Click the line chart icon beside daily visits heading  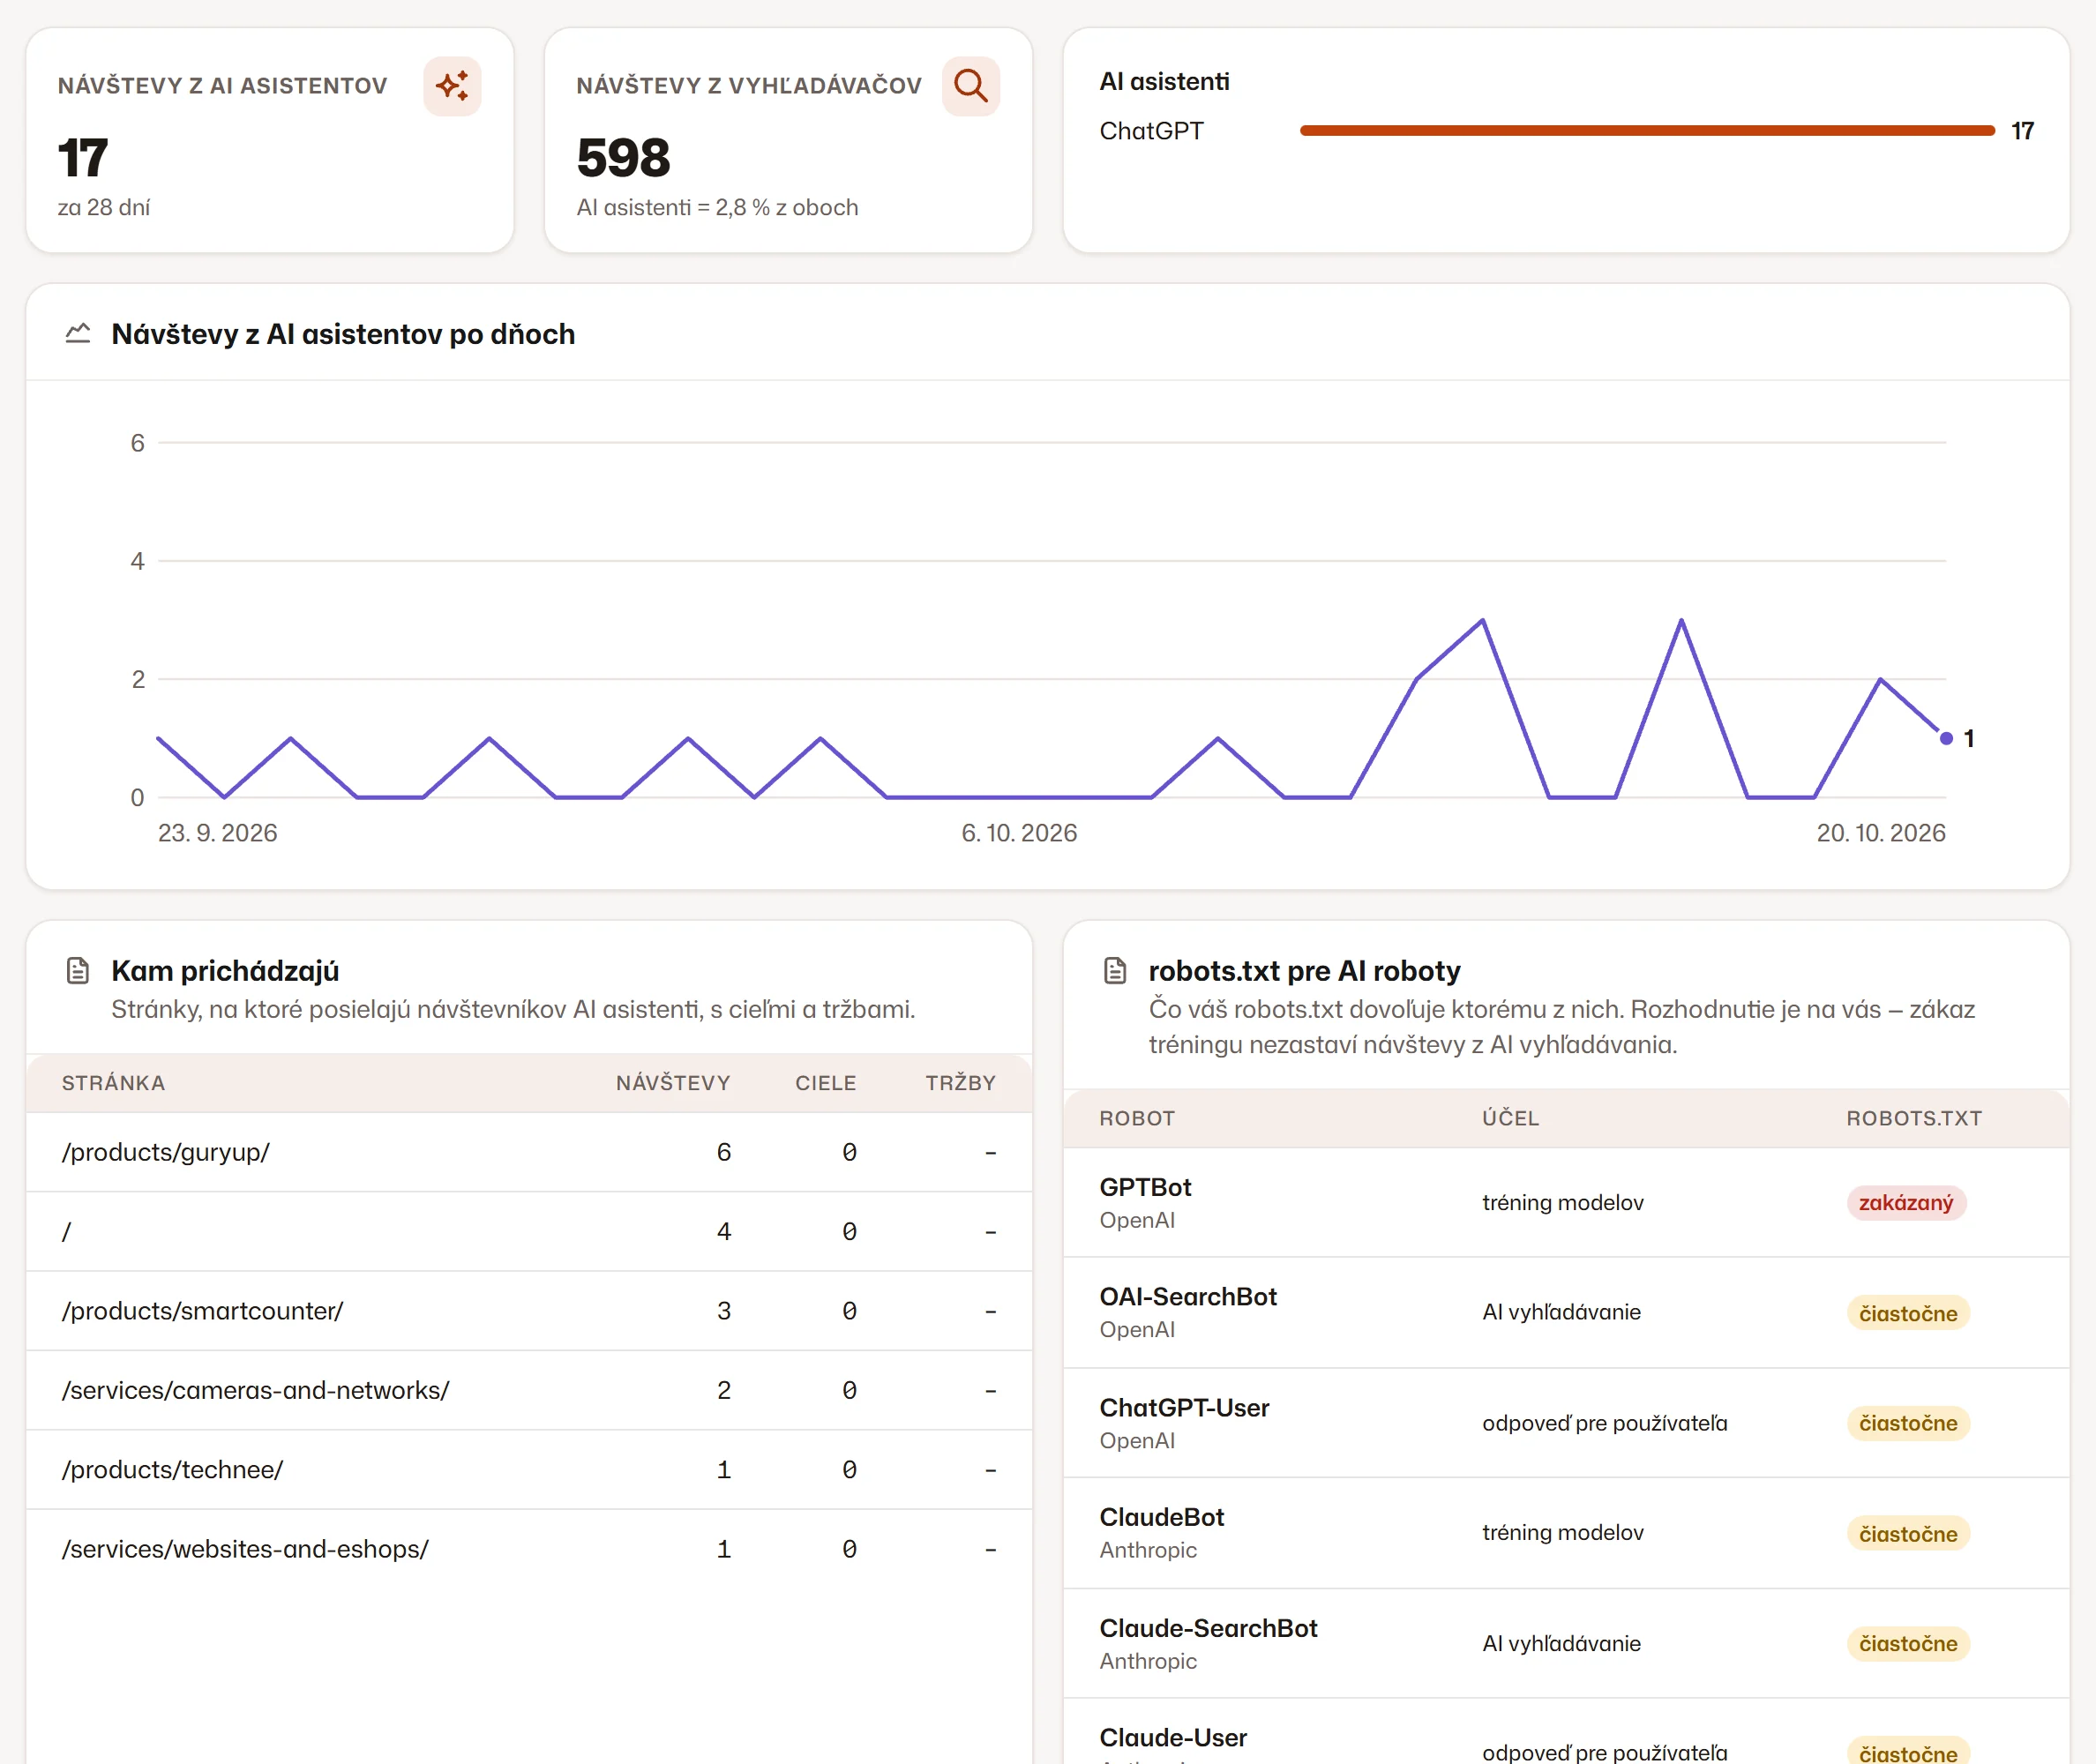78,334
